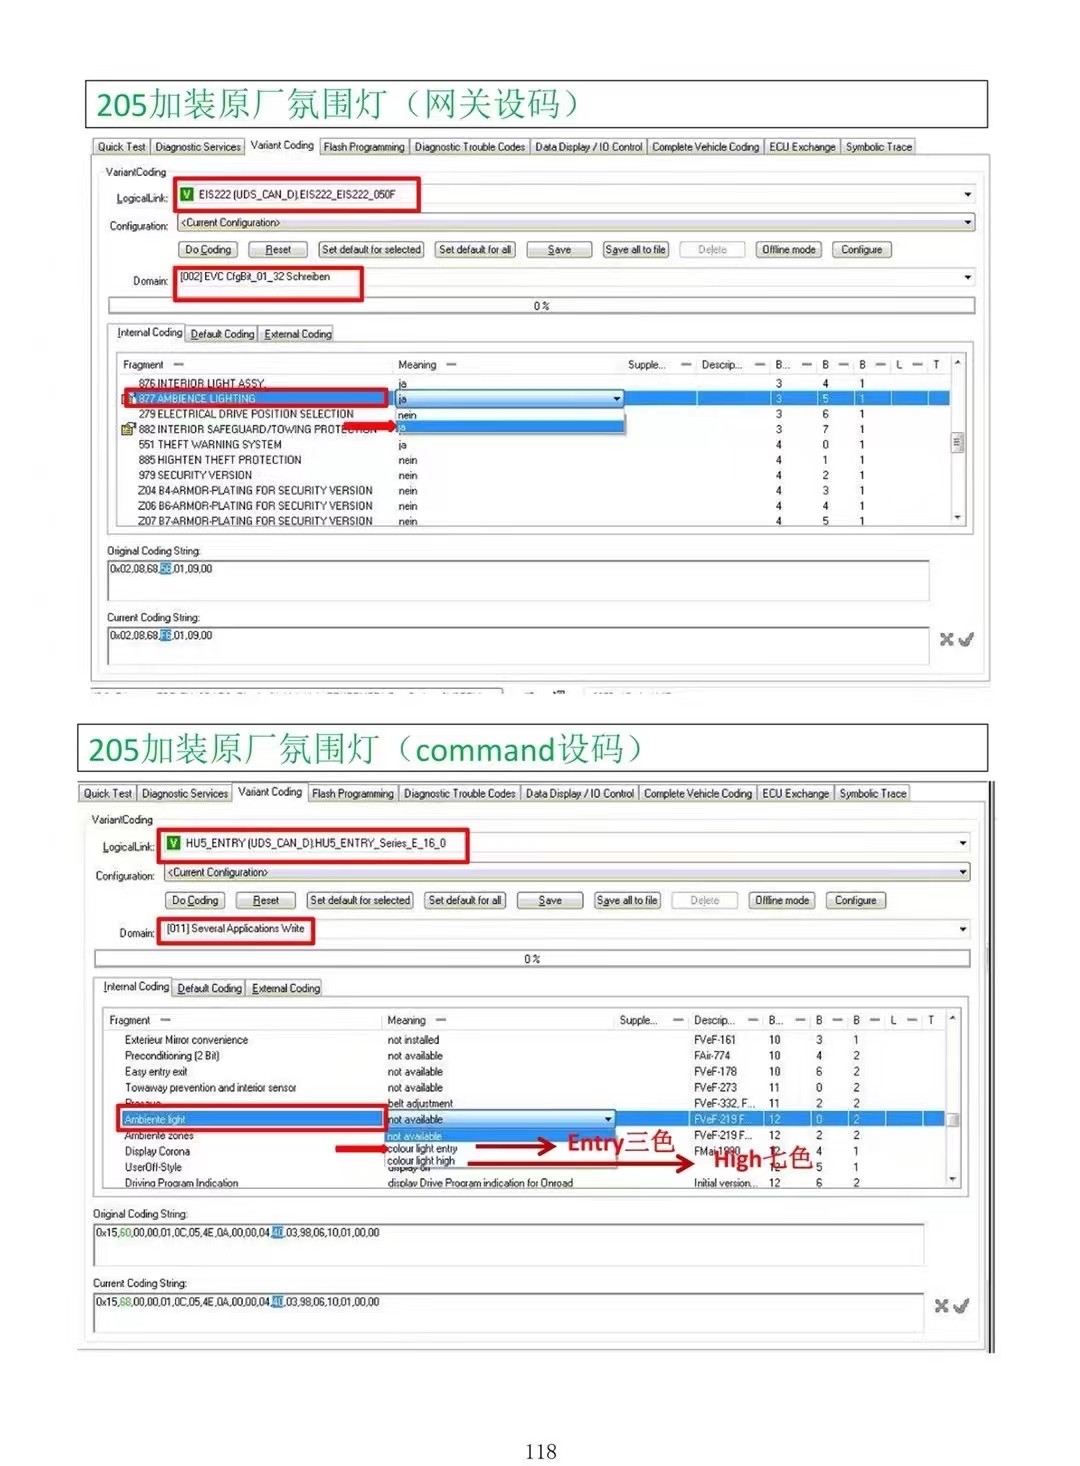
Task: Open Diagnostic Services tab in EIS222 window
Action: coord(198,147)
